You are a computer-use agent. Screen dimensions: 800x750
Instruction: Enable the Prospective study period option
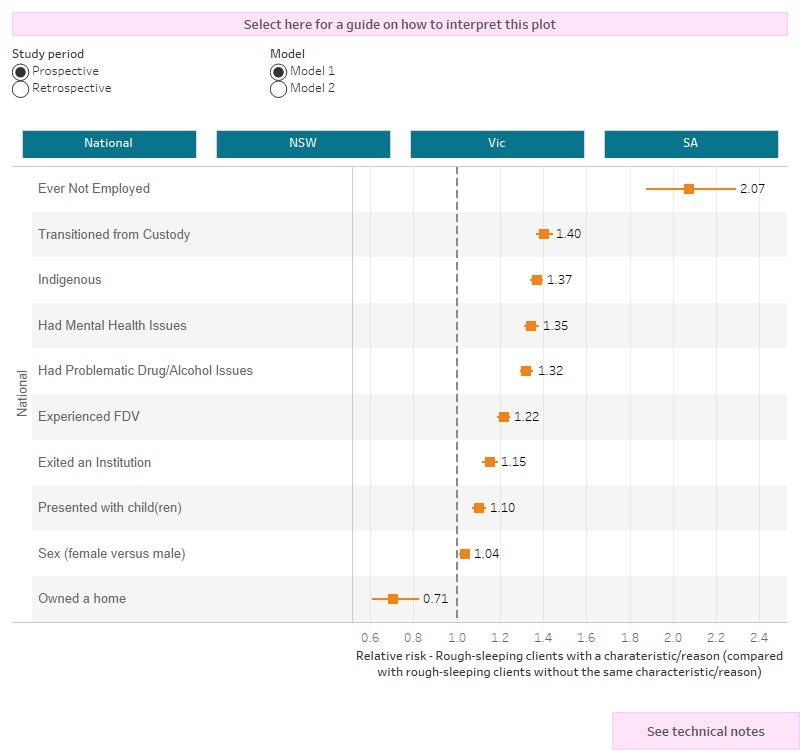pyautogui.click(x=20, y=71)
